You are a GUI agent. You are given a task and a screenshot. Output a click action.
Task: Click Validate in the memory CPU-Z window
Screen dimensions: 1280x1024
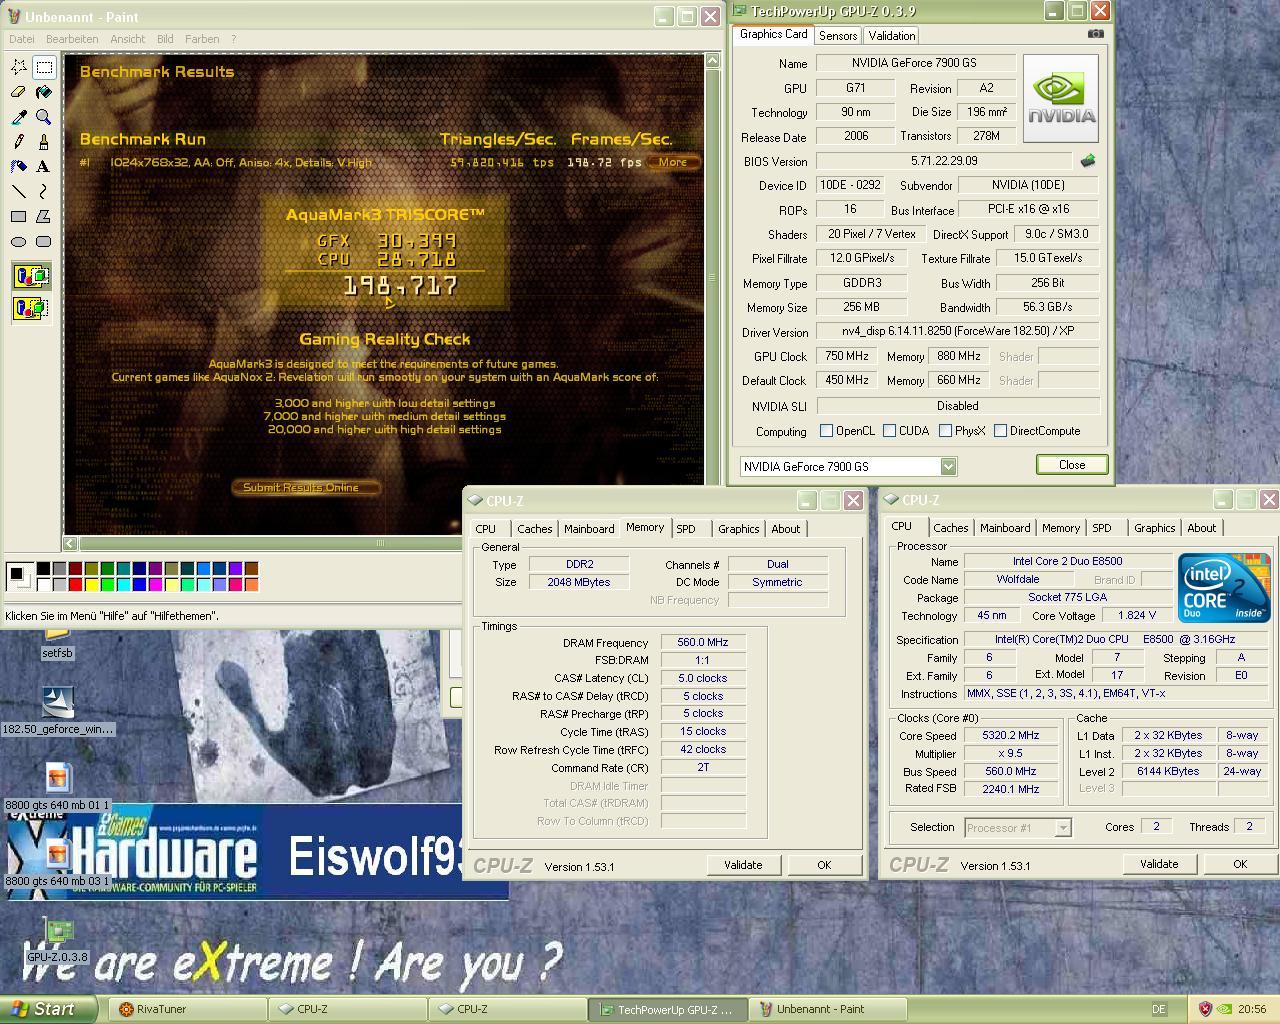coord(743,865)
